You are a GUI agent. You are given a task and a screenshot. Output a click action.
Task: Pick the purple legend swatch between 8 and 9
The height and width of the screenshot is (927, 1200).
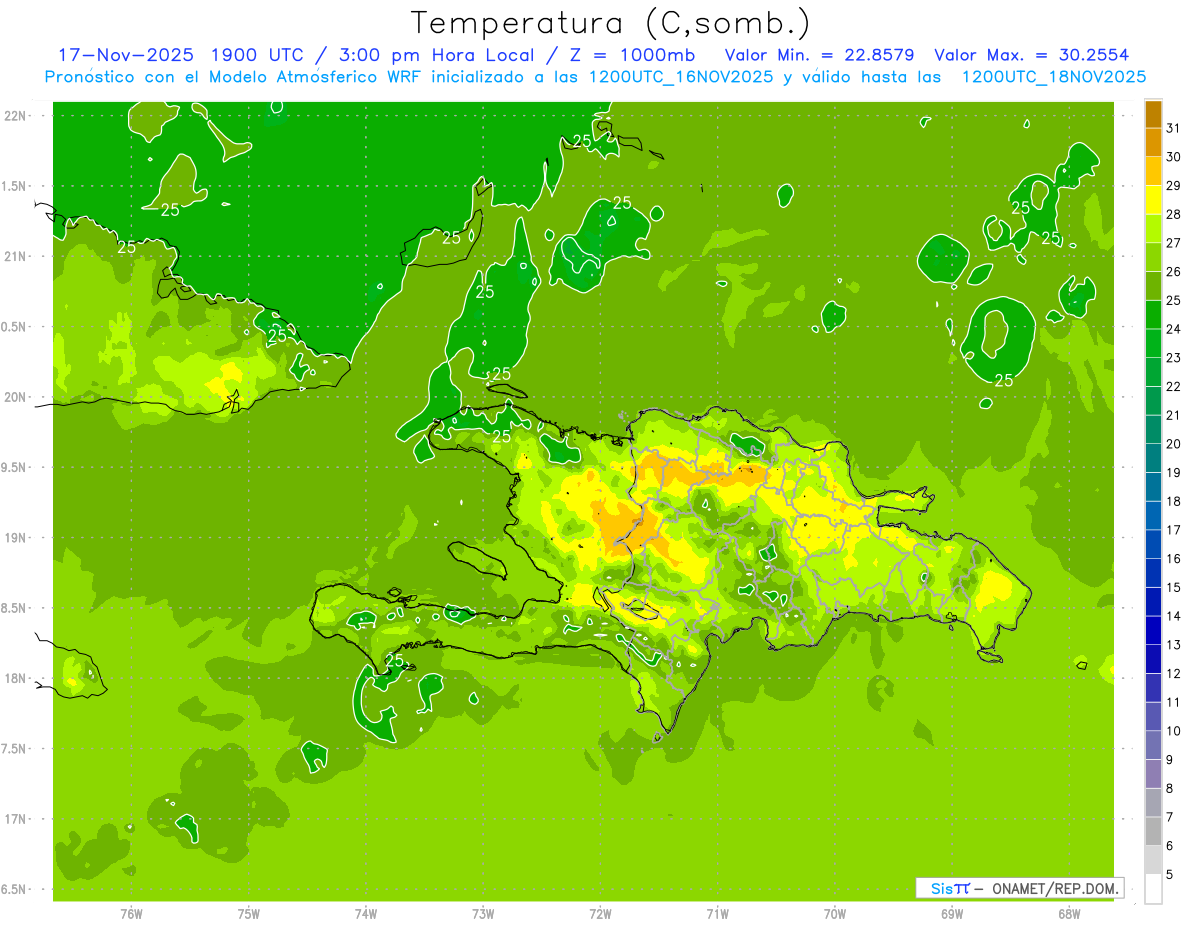pyautogui.click(x=1154, y=774)
